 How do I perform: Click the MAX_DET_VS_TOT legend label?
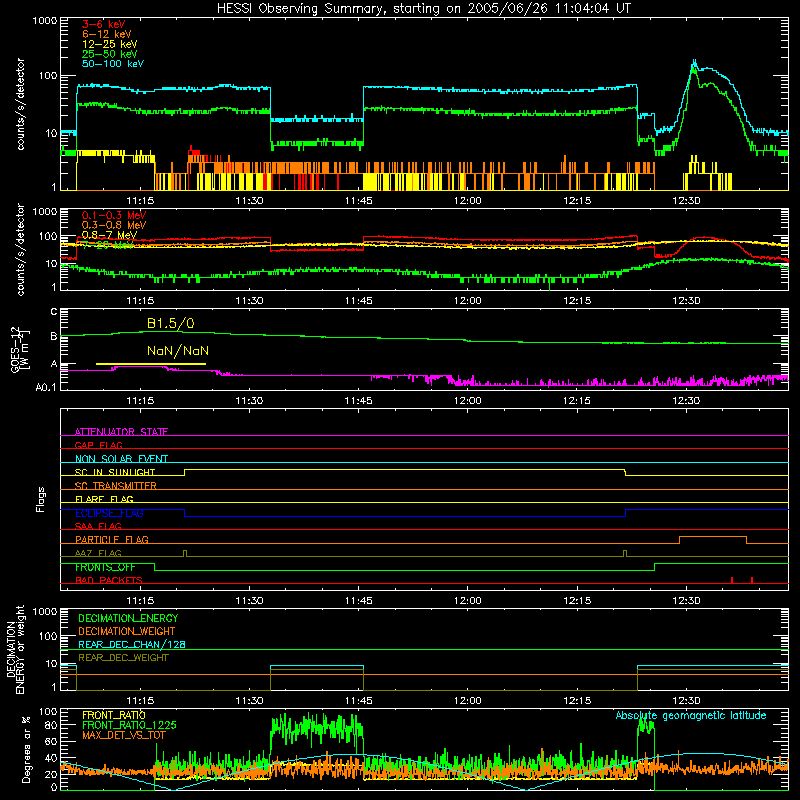point(124,735)
